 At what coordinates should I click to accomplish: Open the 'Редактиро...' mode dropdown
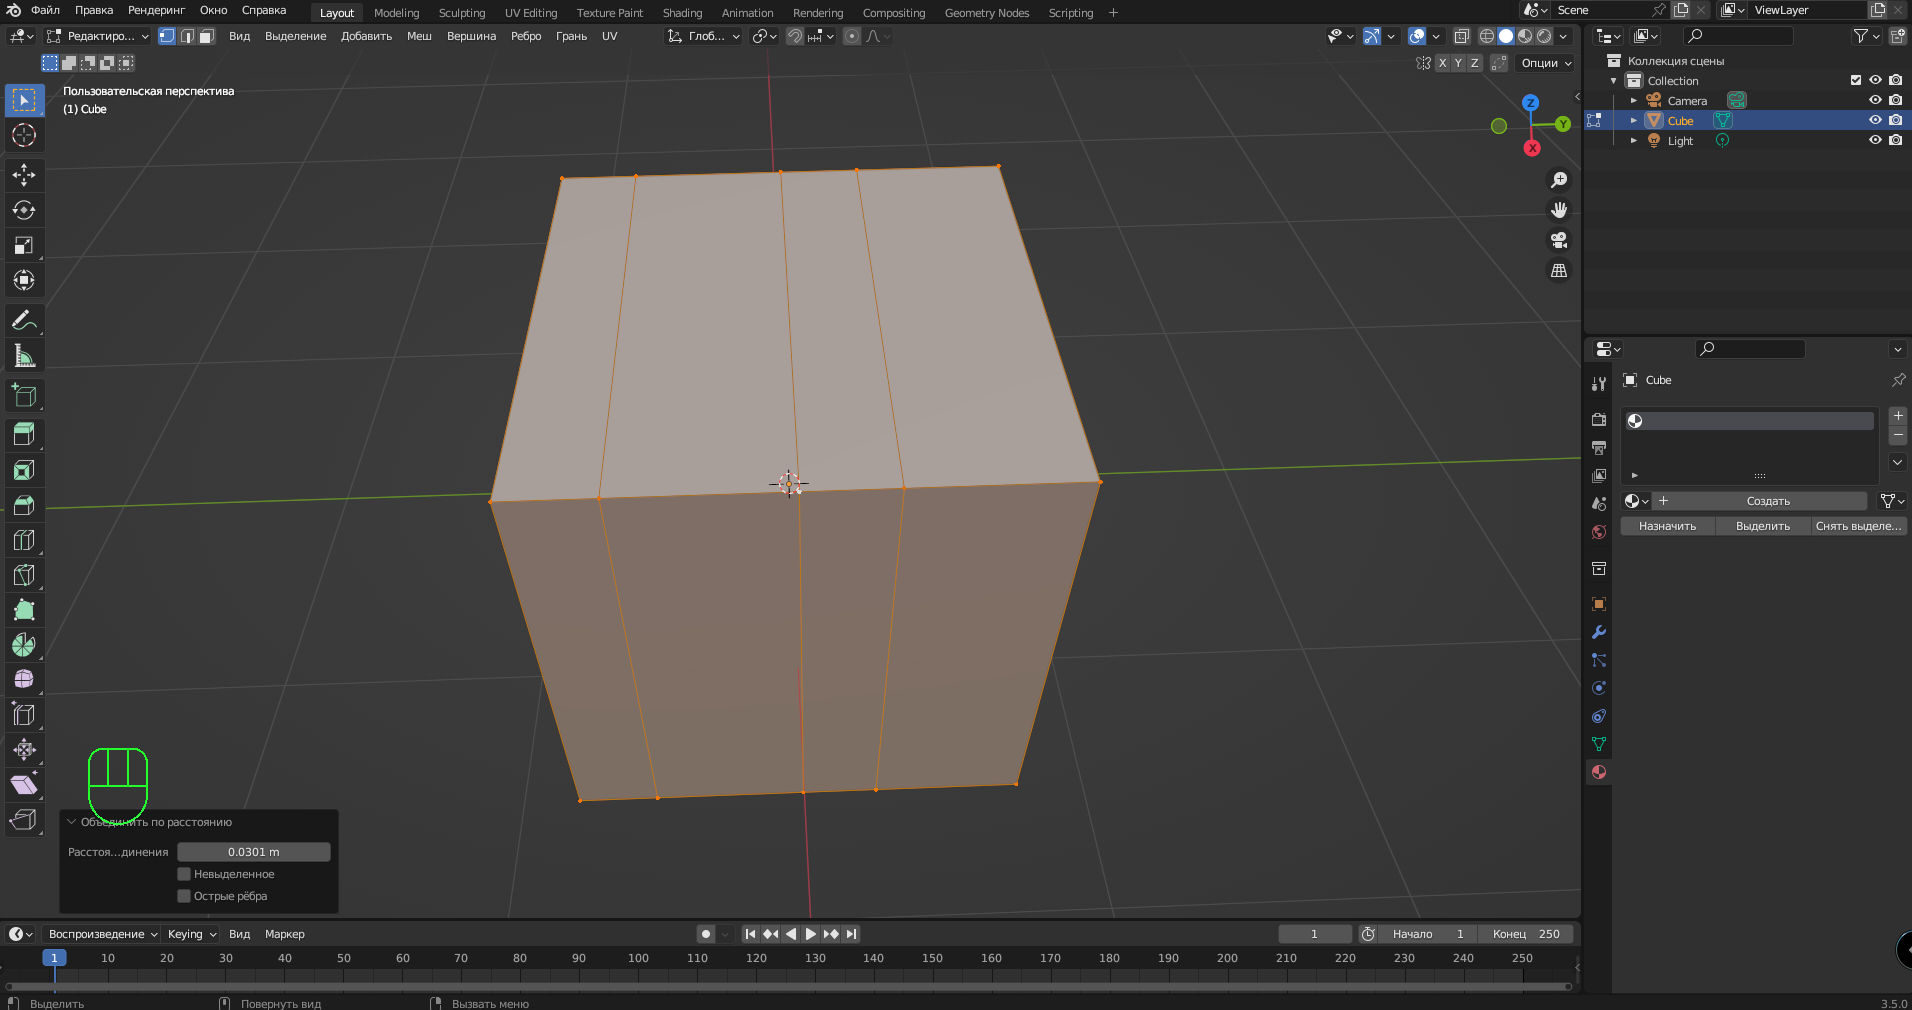click(98, 36)
